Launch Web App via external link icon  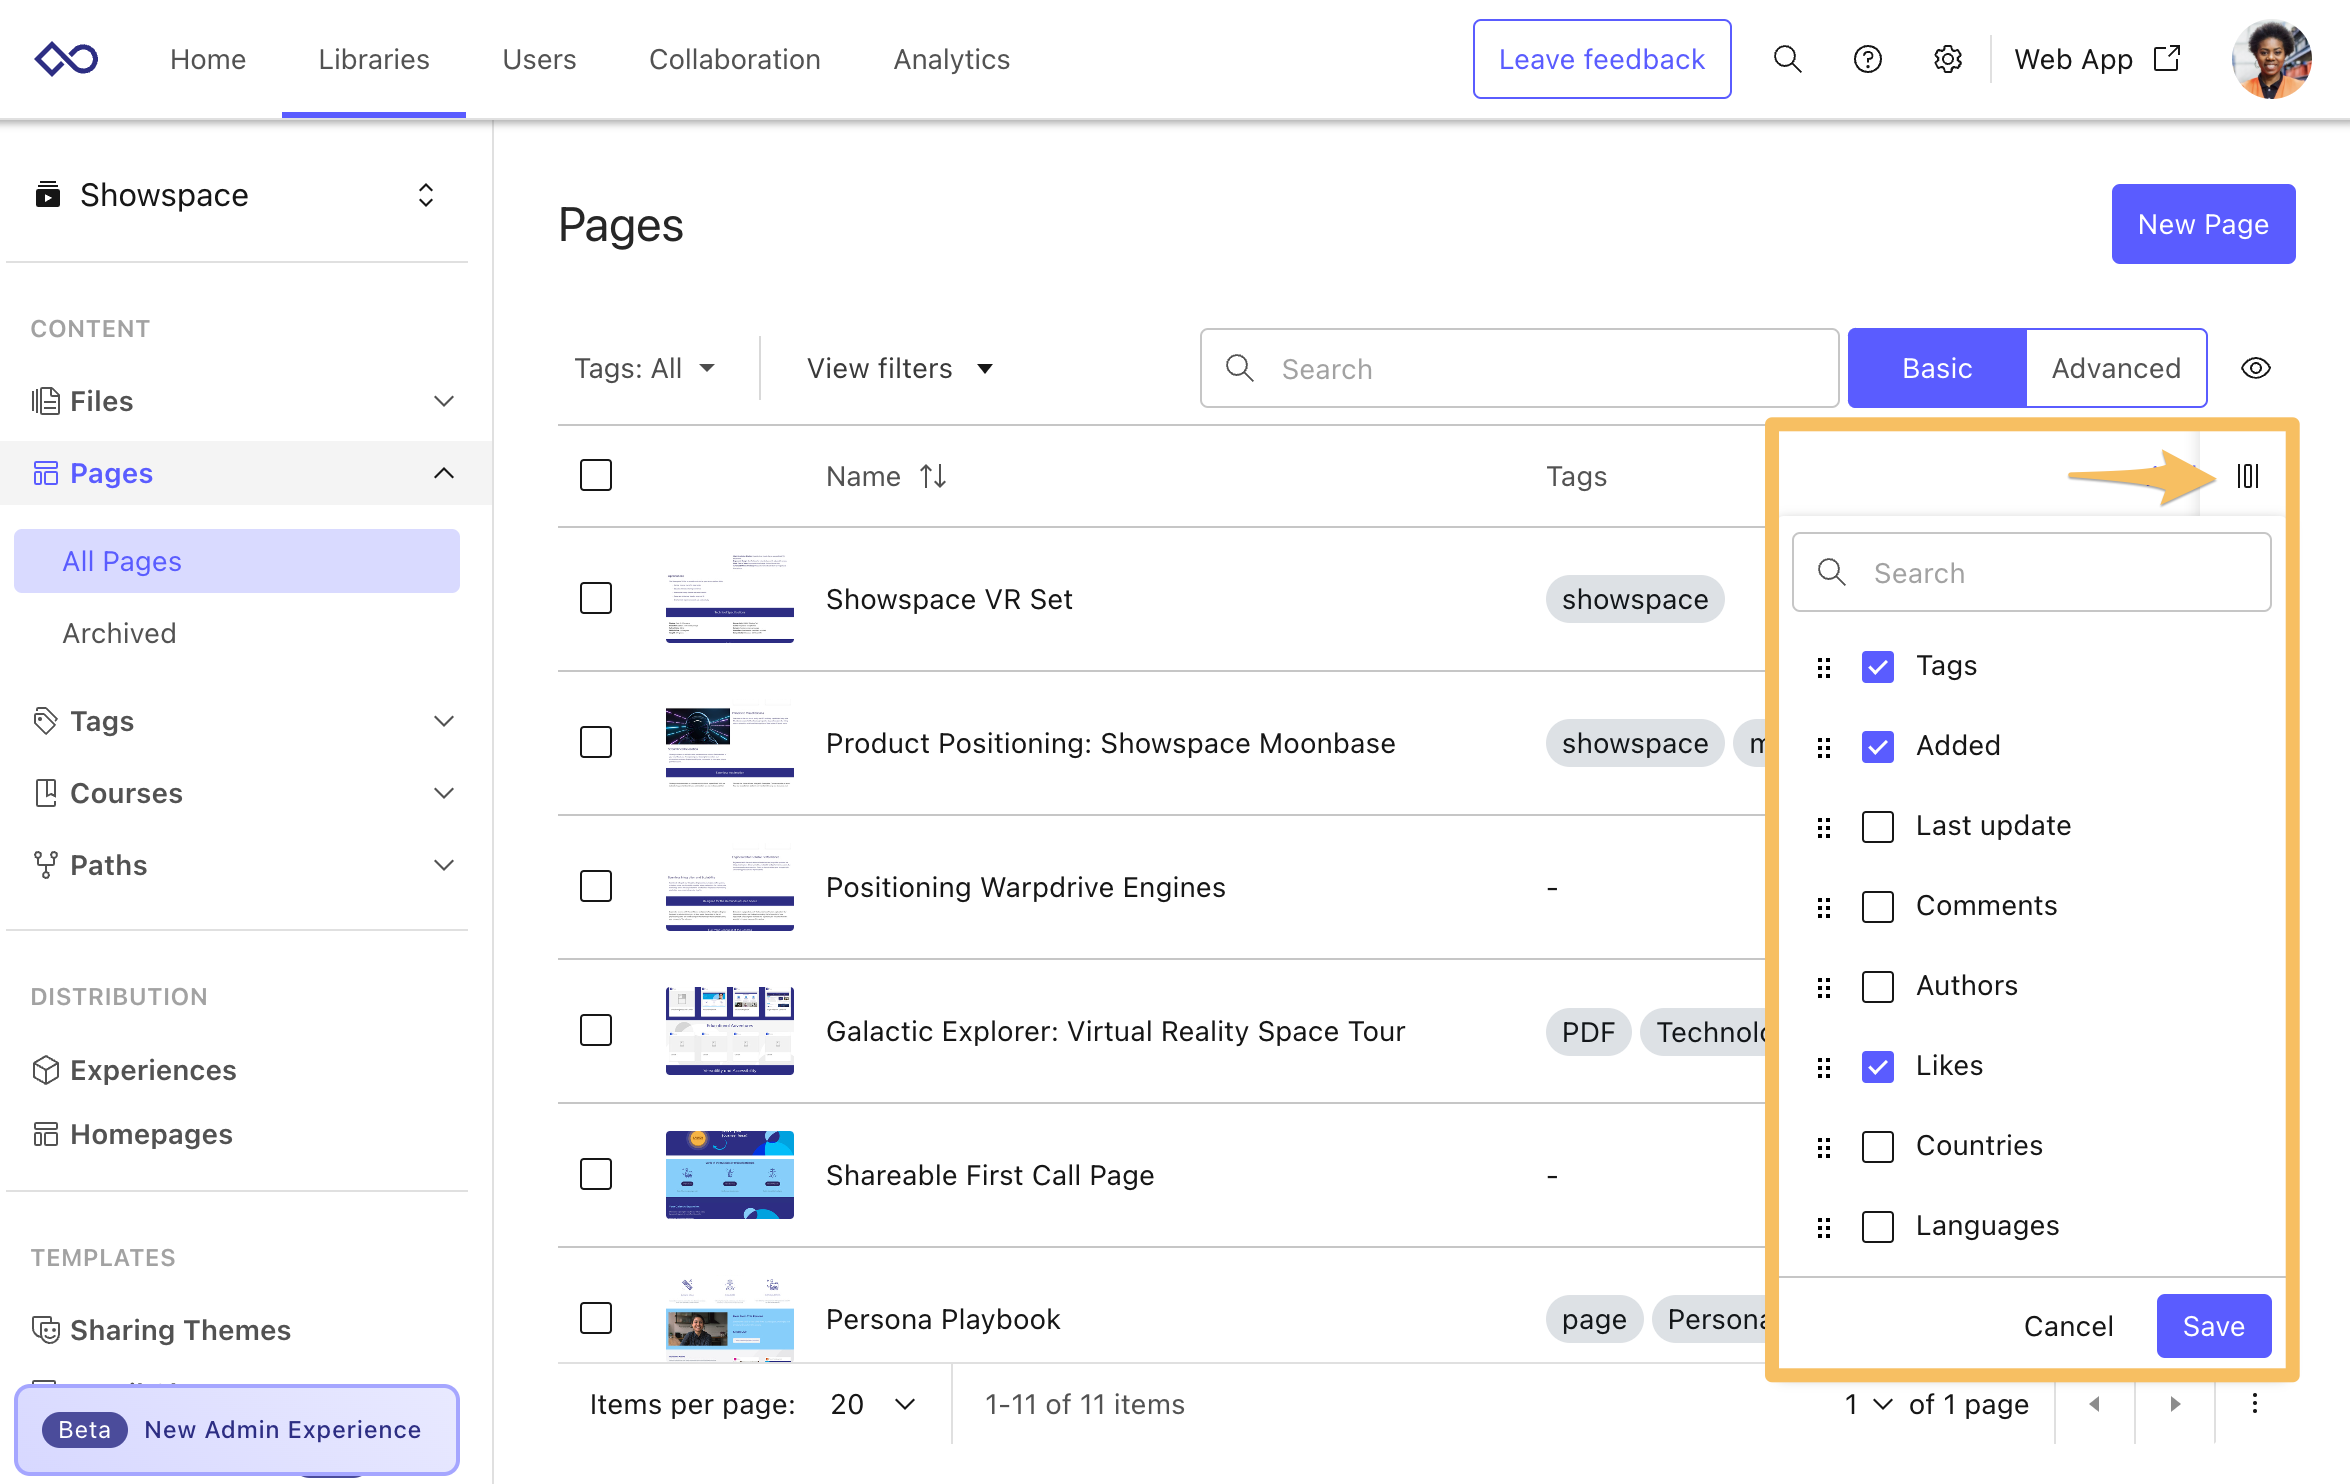pos(2166,58)
